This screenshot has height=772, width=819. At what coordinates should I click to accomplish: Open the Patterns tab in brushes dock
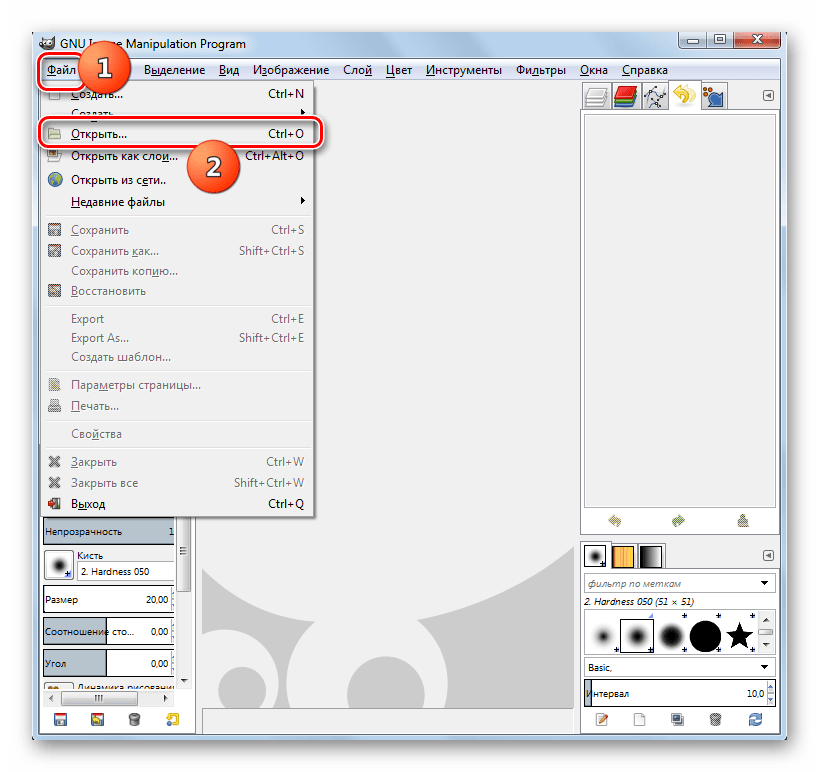[623, 556]
